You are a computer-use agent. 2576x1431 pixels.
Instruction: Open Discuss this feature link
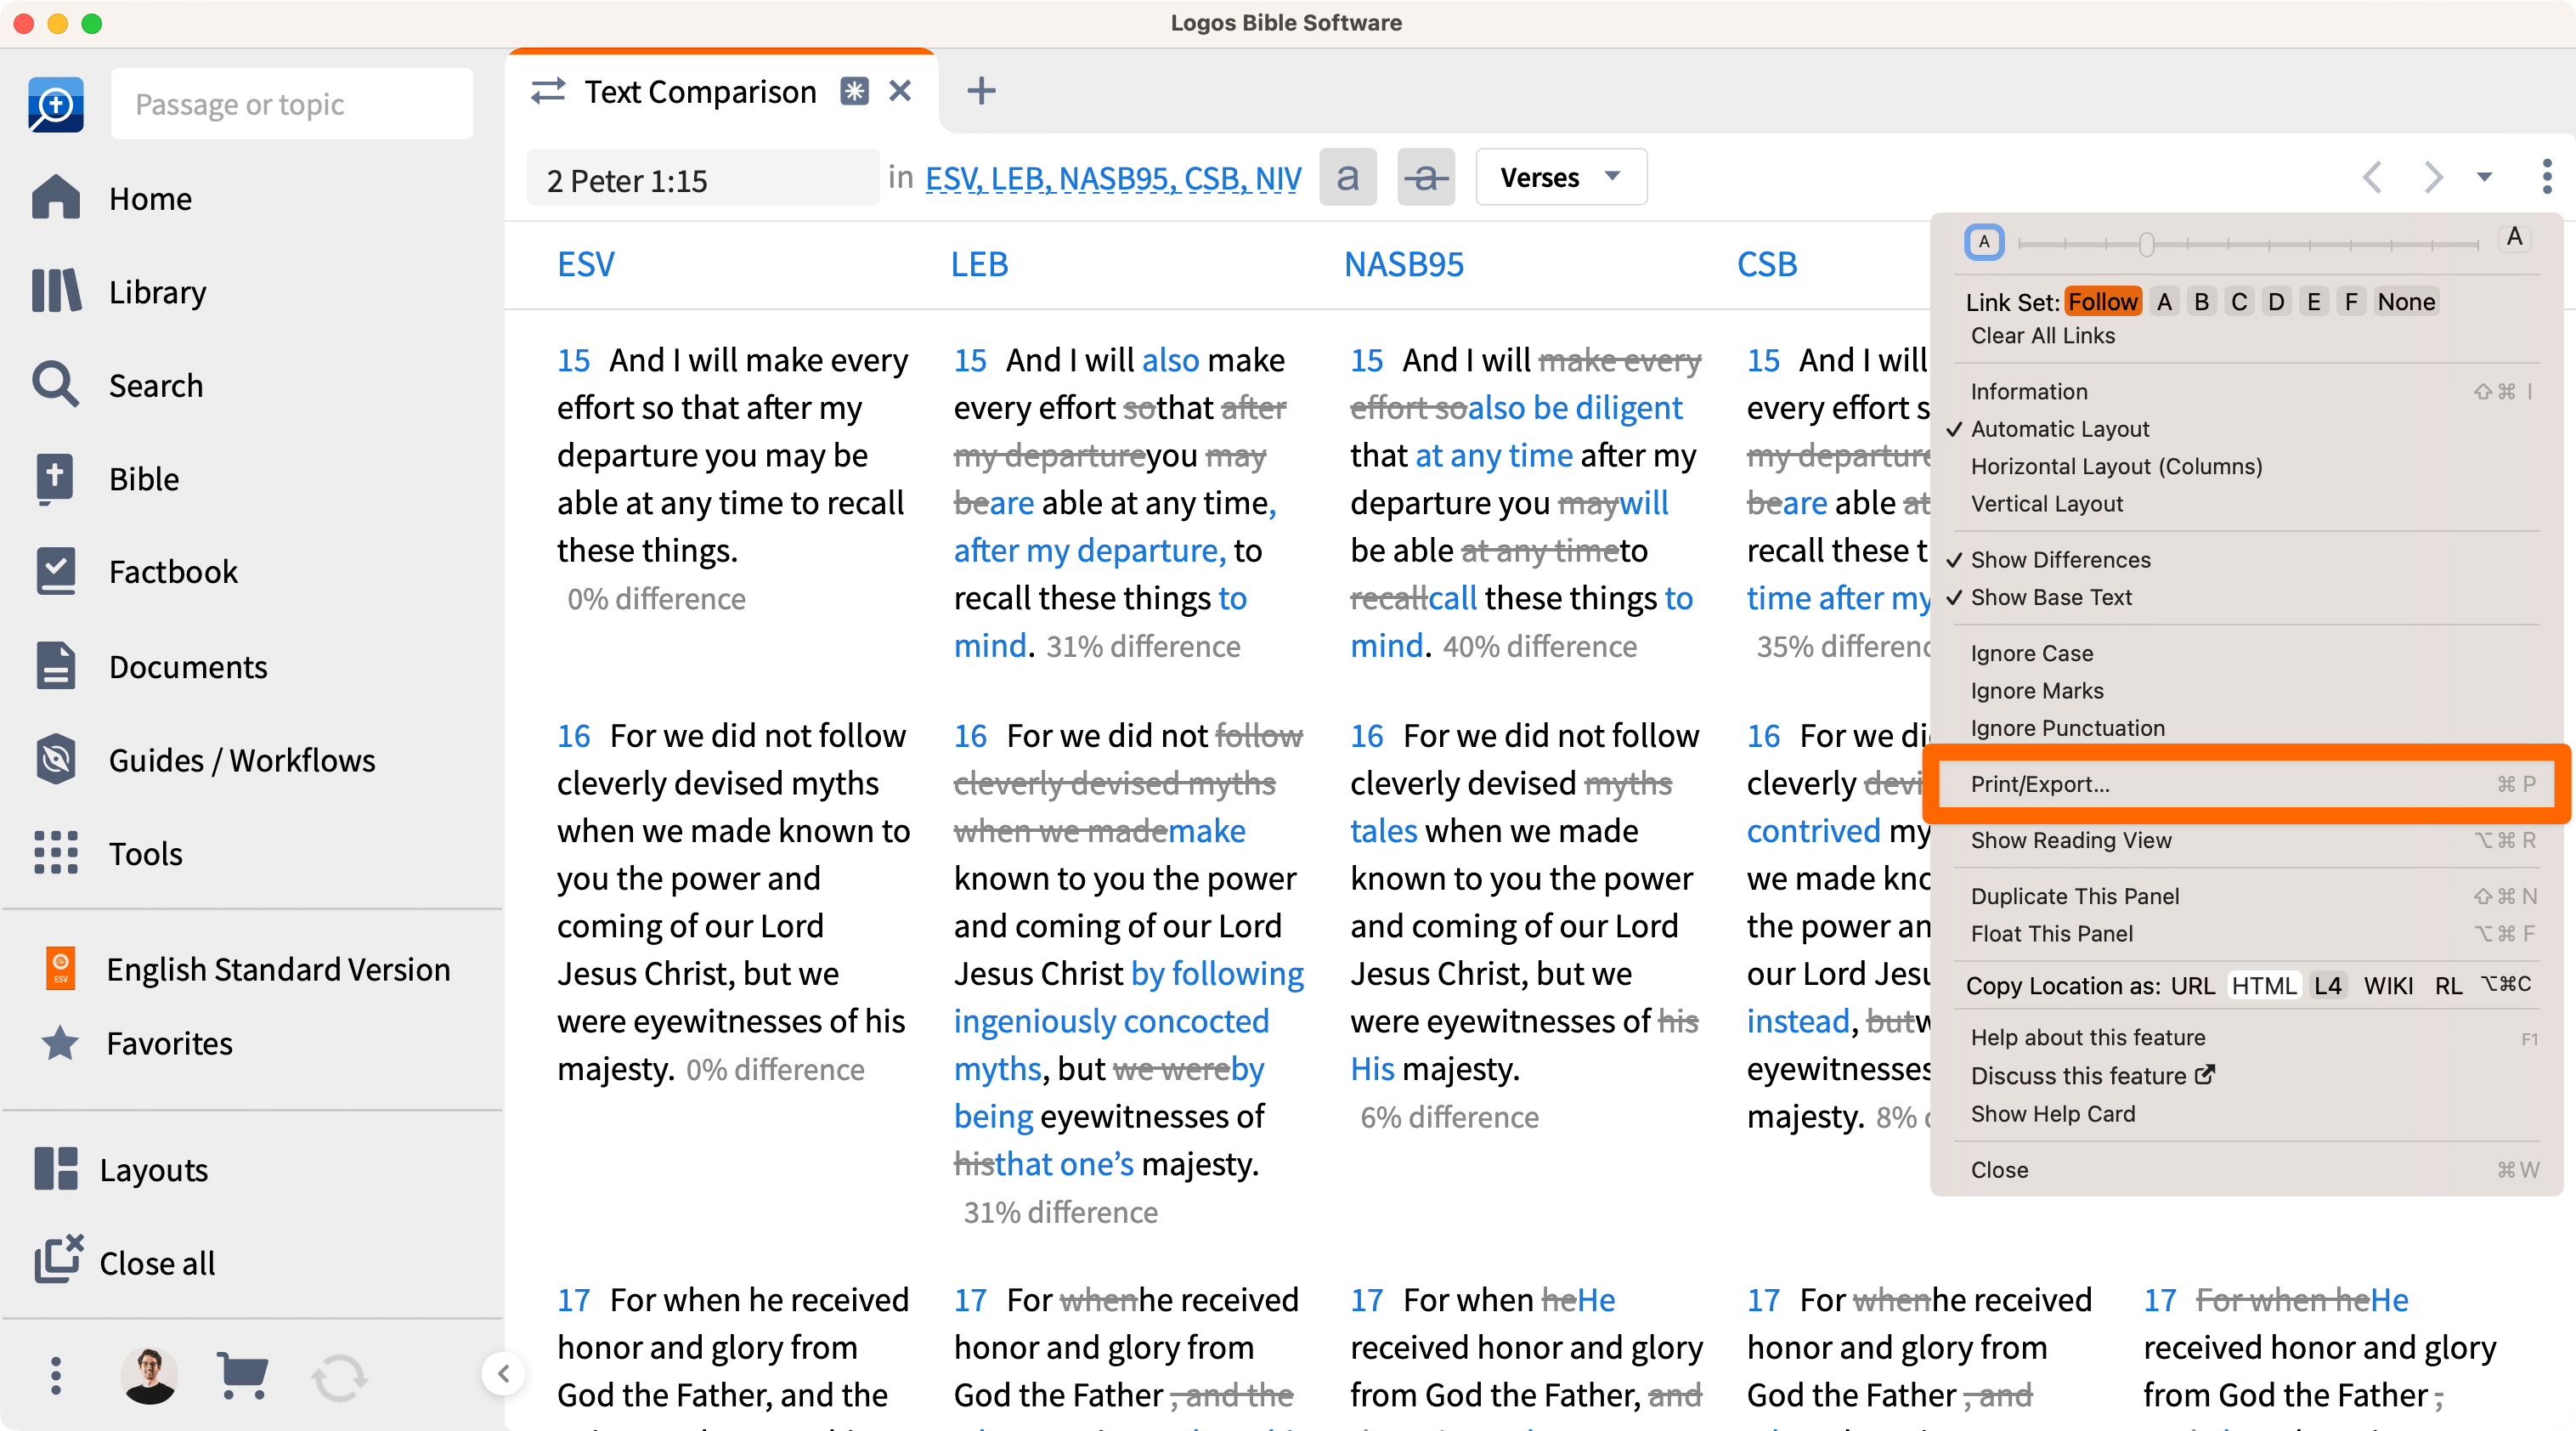(x=2092, y=1075)
